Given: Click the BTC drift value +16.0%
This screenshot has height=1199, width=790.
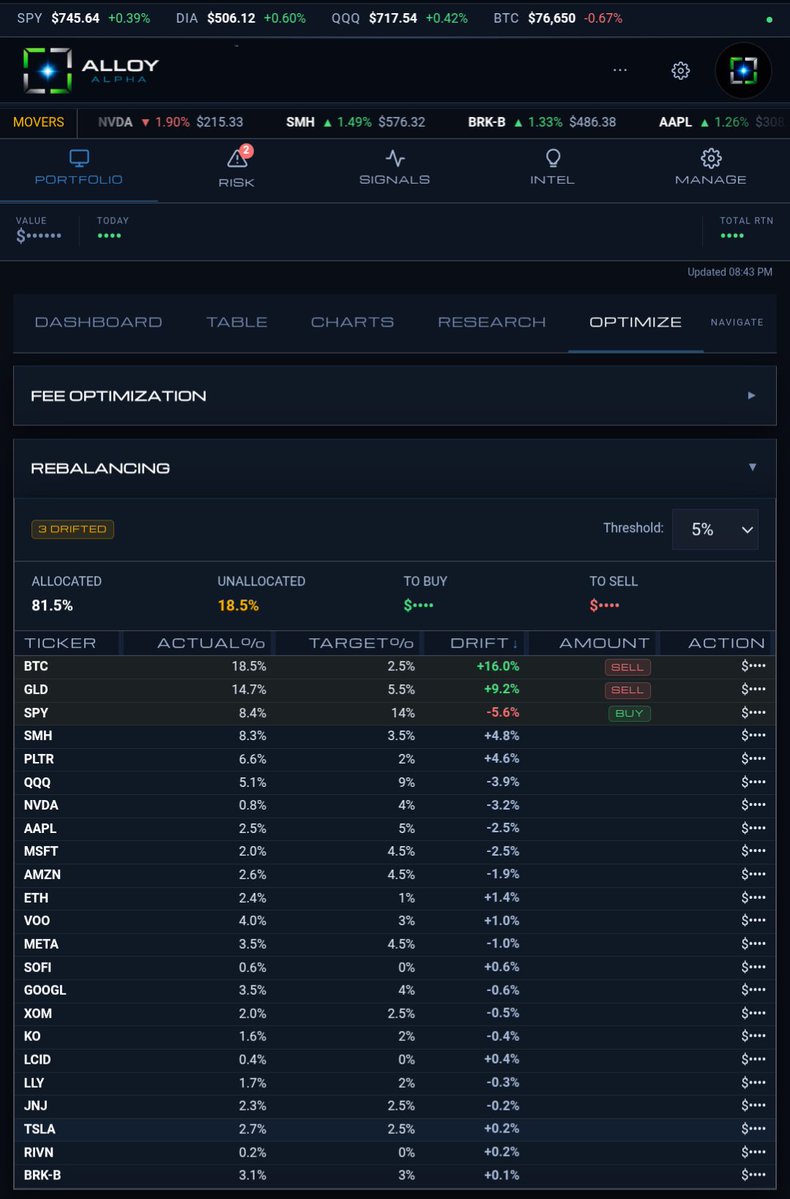Looking at the screenshot, I should 498,666.
